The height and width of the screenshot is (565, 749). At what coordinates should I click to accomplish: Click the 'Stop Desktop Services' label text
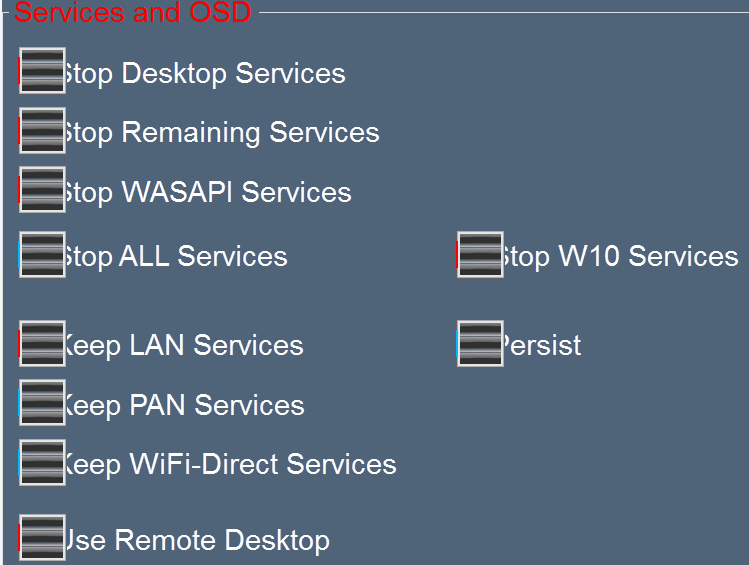click(x=205, y=74)
